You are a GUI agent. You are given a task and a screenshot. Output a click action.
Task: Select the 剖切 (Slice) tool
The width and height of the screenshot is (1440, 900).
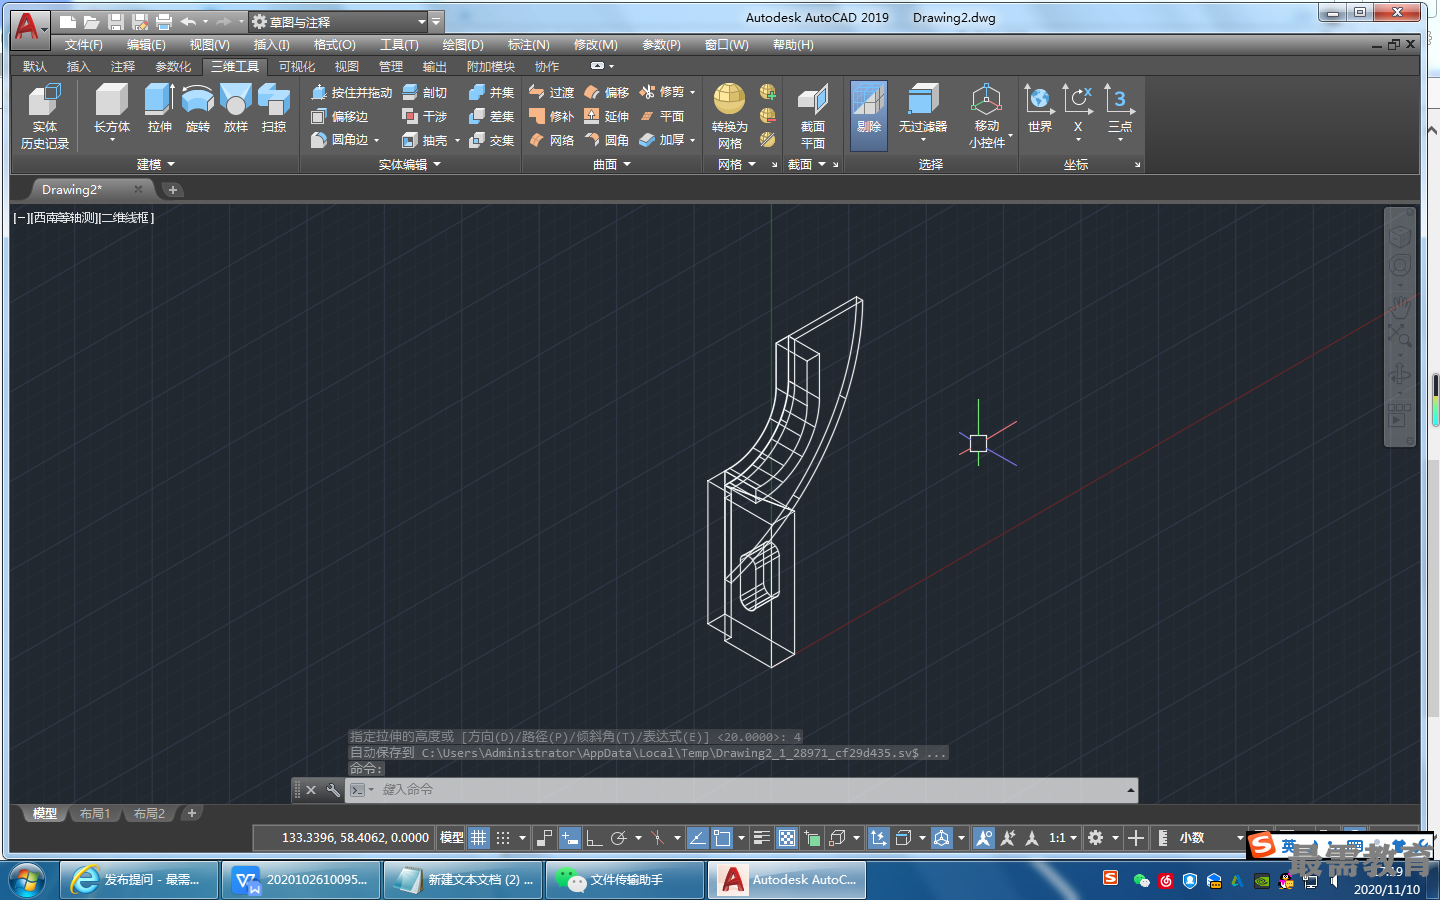click(425, 92)
